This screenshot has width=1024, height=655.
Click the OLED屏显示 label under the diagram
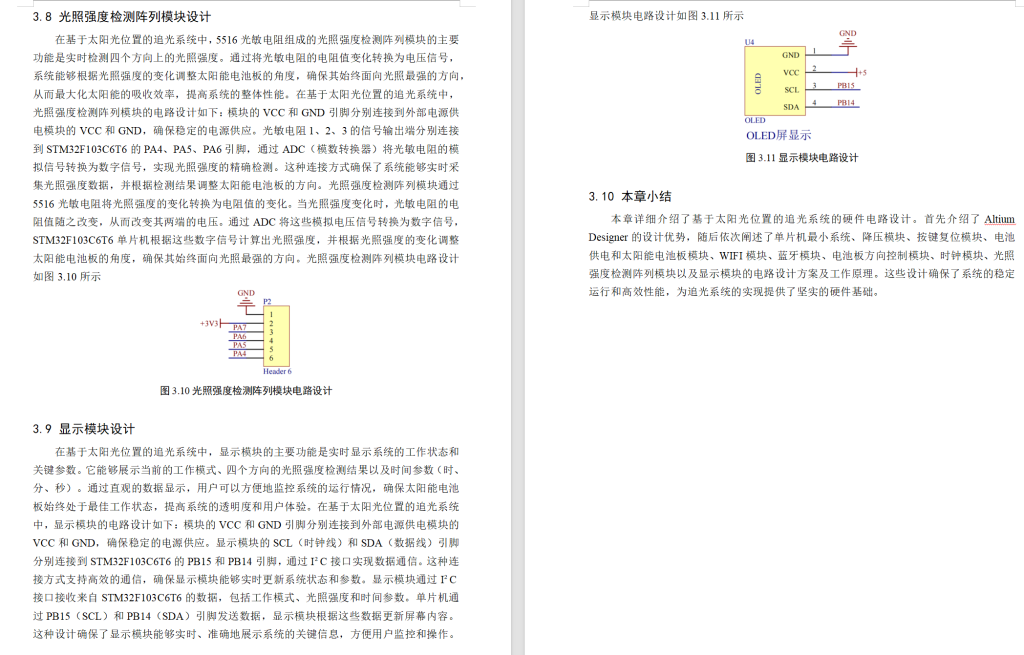pyautogui.click(x=779, y=134)
